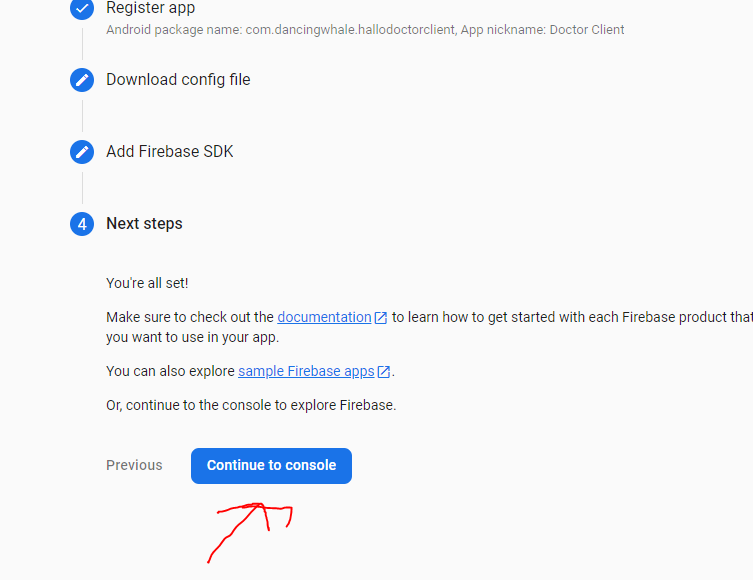
Task: Open the documentation link
Action: coord(324,317)
